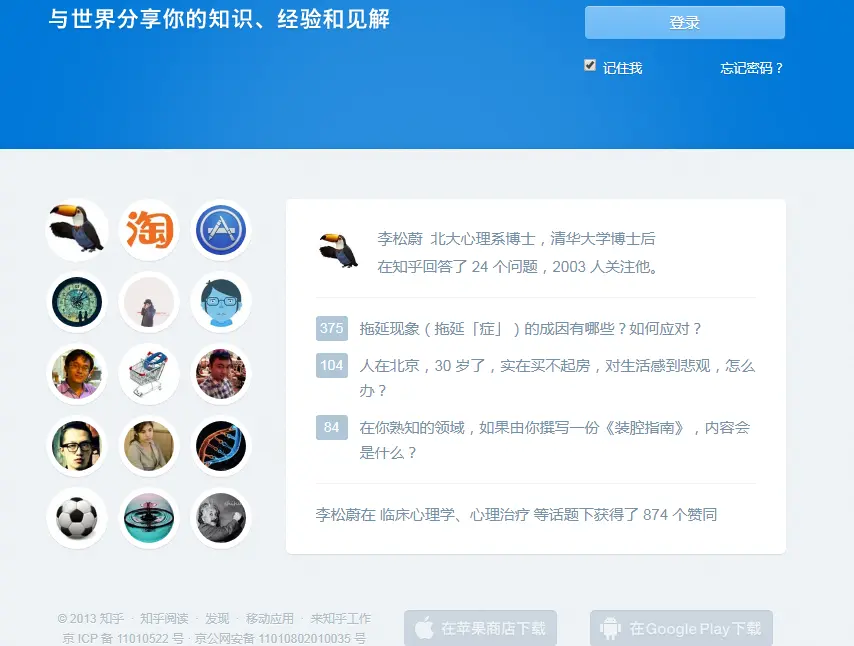
Task: Click the shopping cart avatar
Action: point(149,374)
